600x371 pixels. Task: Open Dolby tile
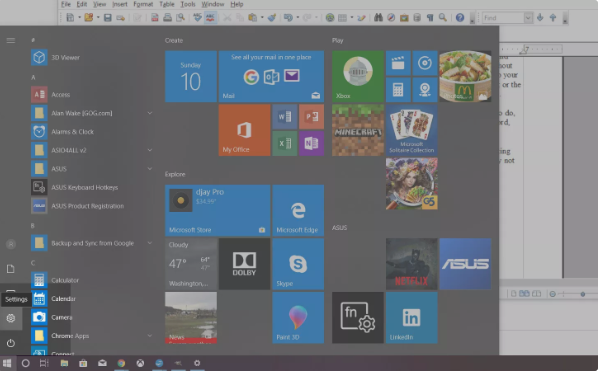245,264
